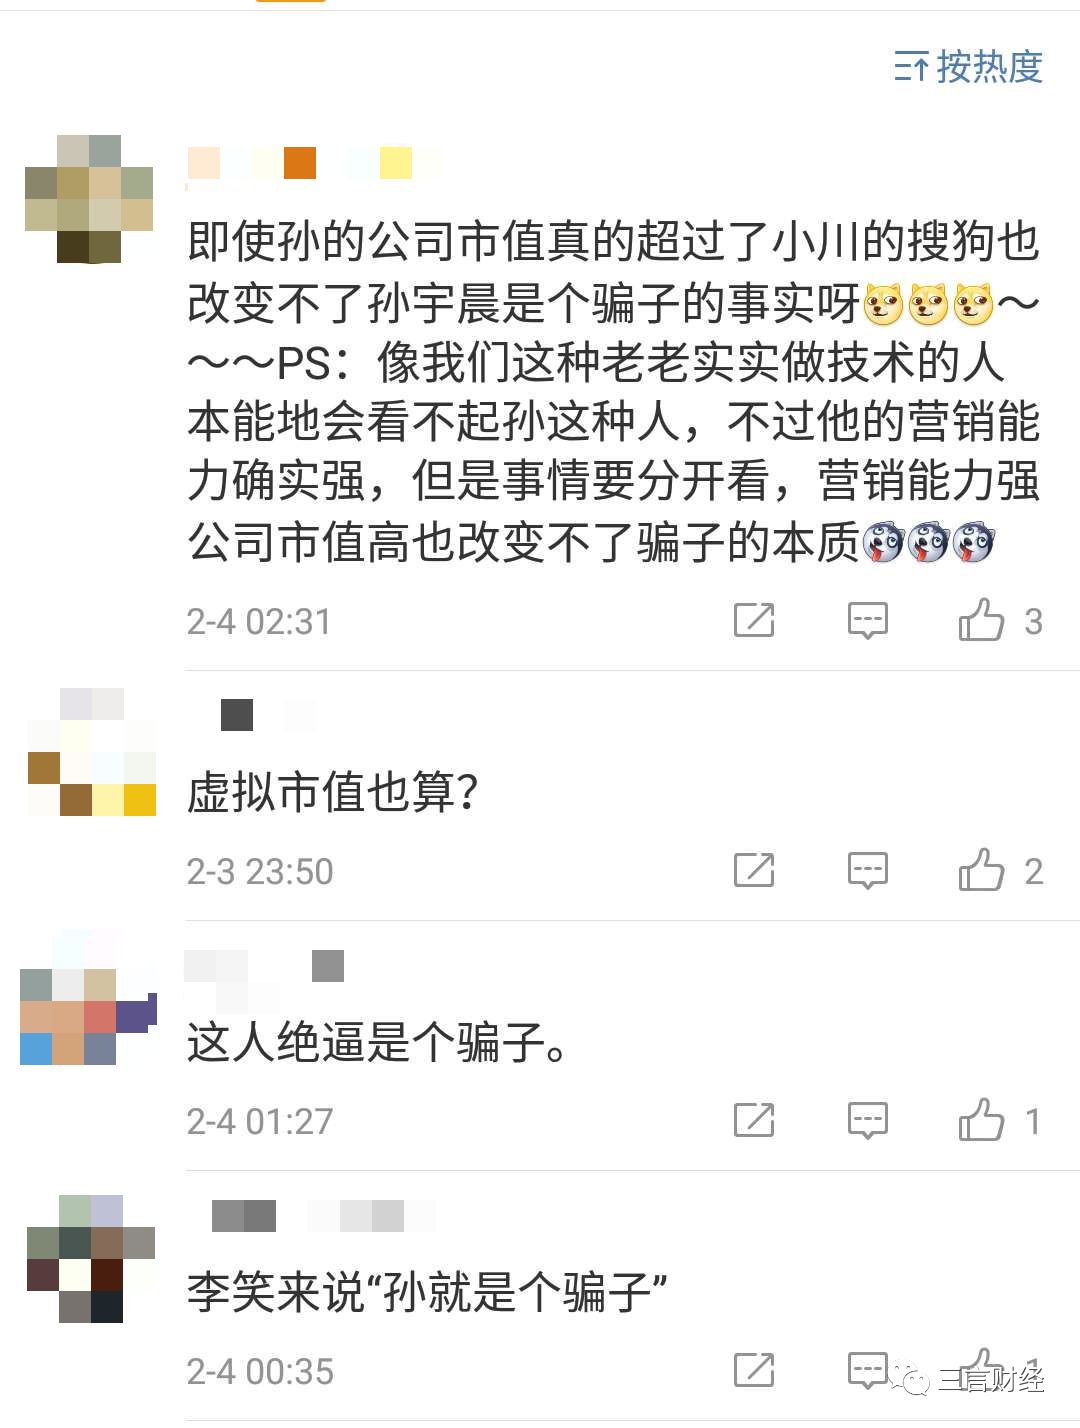Image resolution: width=1080 pixels, height=1428 pixels.
Task: Reply to the 虚拟市值也算 comment
Action: (868, 870)
